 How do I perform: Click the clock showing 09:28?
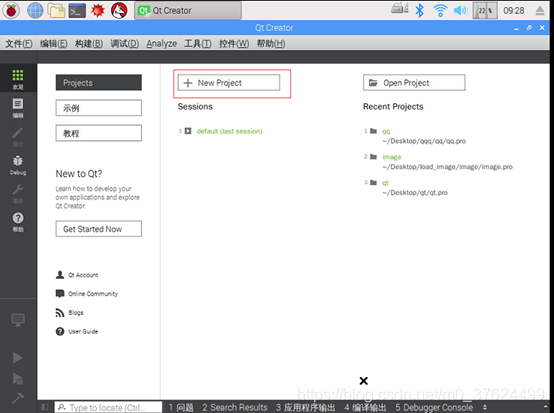[514, 11]
